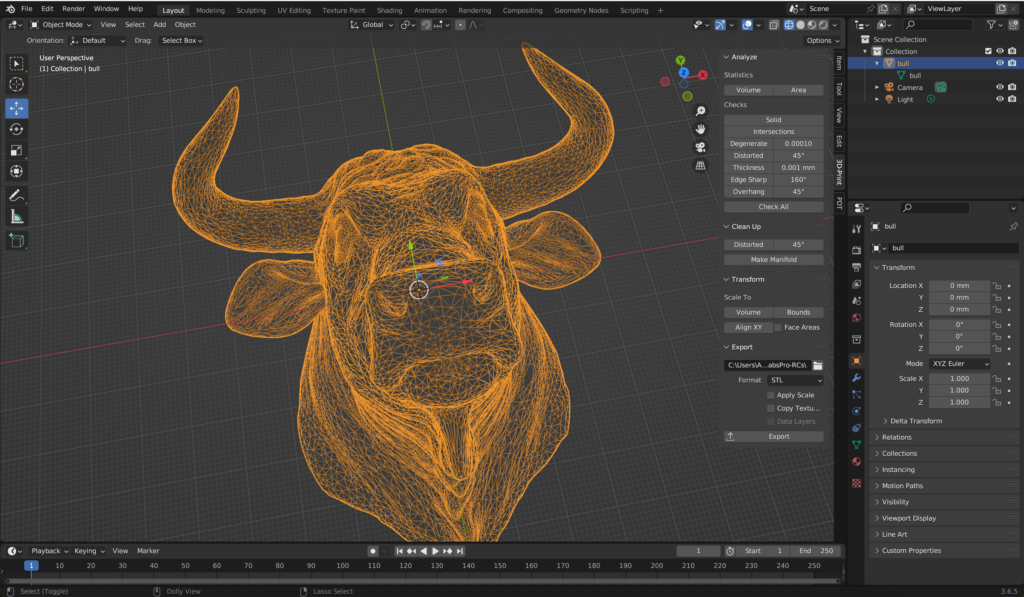This screenshot has height=597, width=1024.
Task: Activate the Rotate tool
Action: [17, 129]
